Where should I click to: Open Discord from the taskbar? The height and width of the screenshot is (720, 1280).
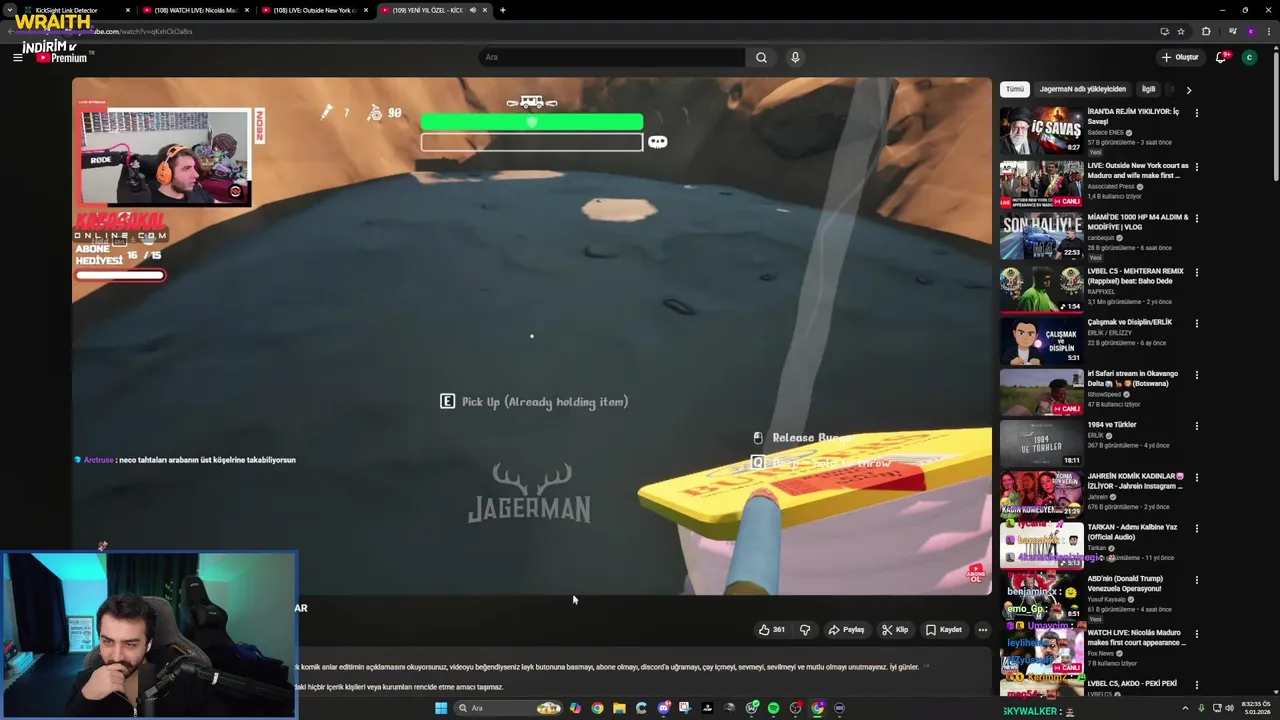click(x=663, y=708)
